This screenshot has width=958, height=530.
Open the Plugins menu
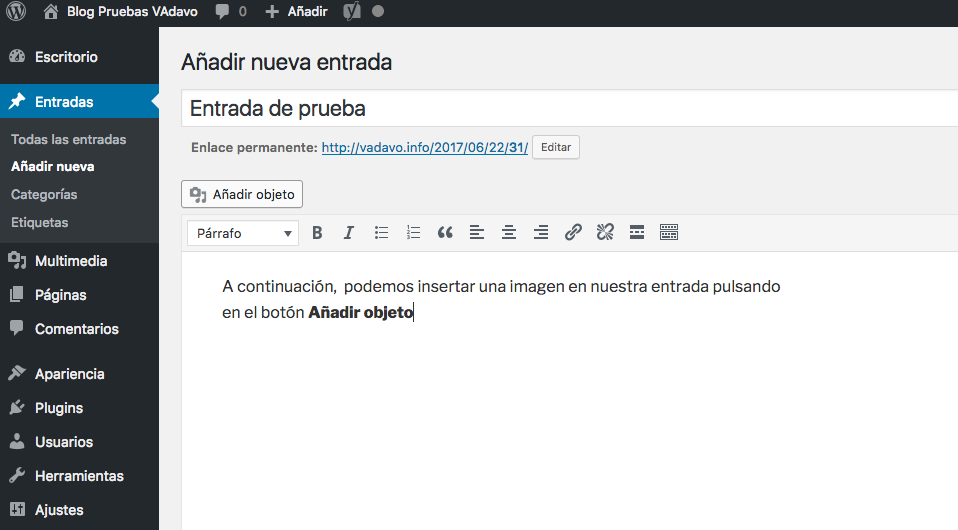tap(59, 408)
